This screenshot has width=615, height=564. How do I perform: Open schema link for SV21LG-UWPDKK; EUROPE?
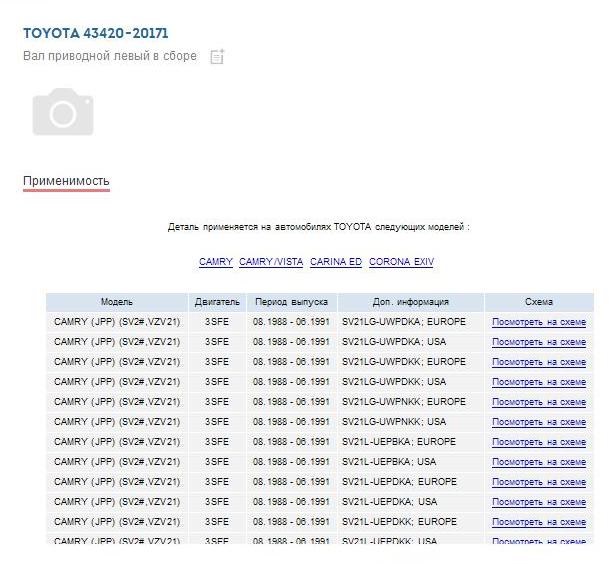point(538,362)
